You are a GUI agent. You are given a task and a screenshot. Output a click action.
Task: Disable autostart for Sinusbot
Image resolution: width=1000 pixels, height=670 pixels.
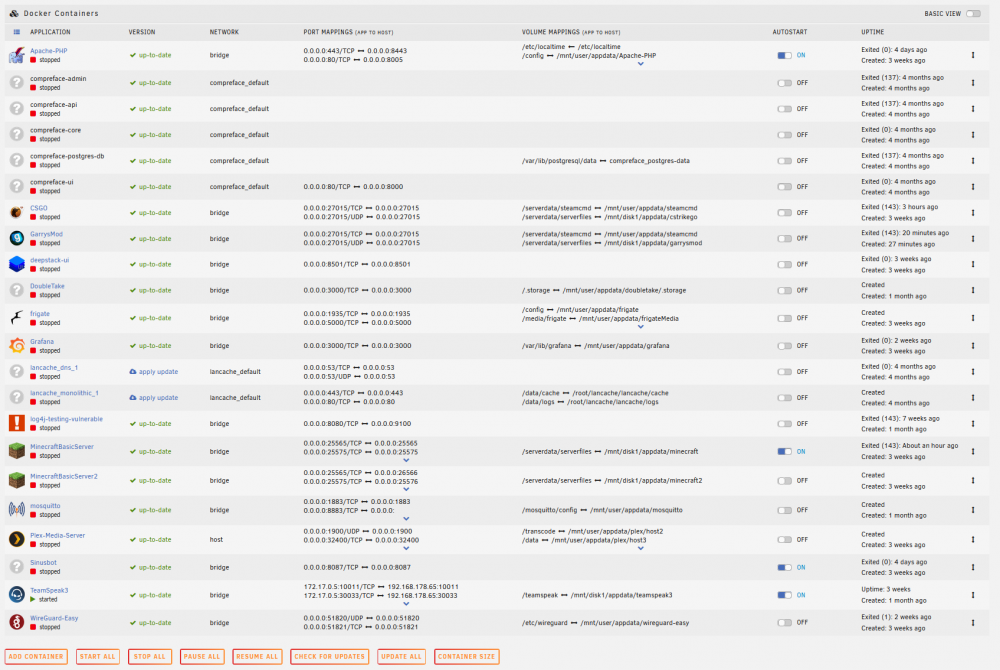[784, 567]
